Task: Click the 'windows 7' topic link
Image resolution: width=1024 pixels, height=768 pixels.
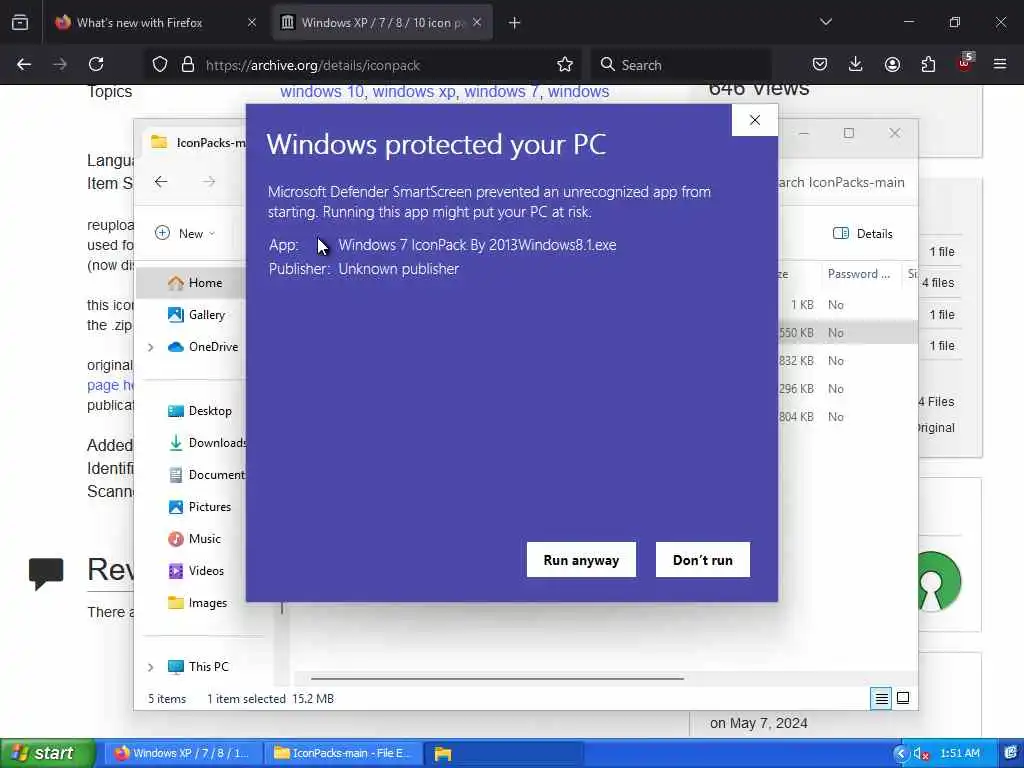Action: pyautogui.click(x=502, y=91)
